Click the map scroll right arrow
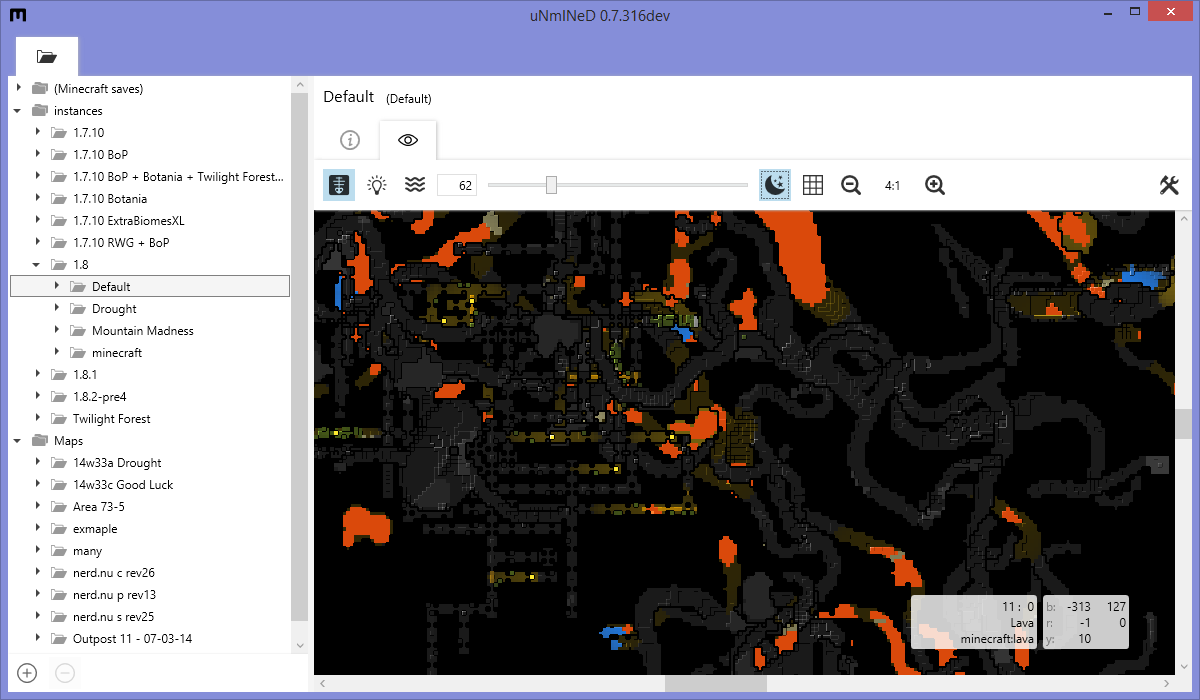 [x=1168, y=684]
